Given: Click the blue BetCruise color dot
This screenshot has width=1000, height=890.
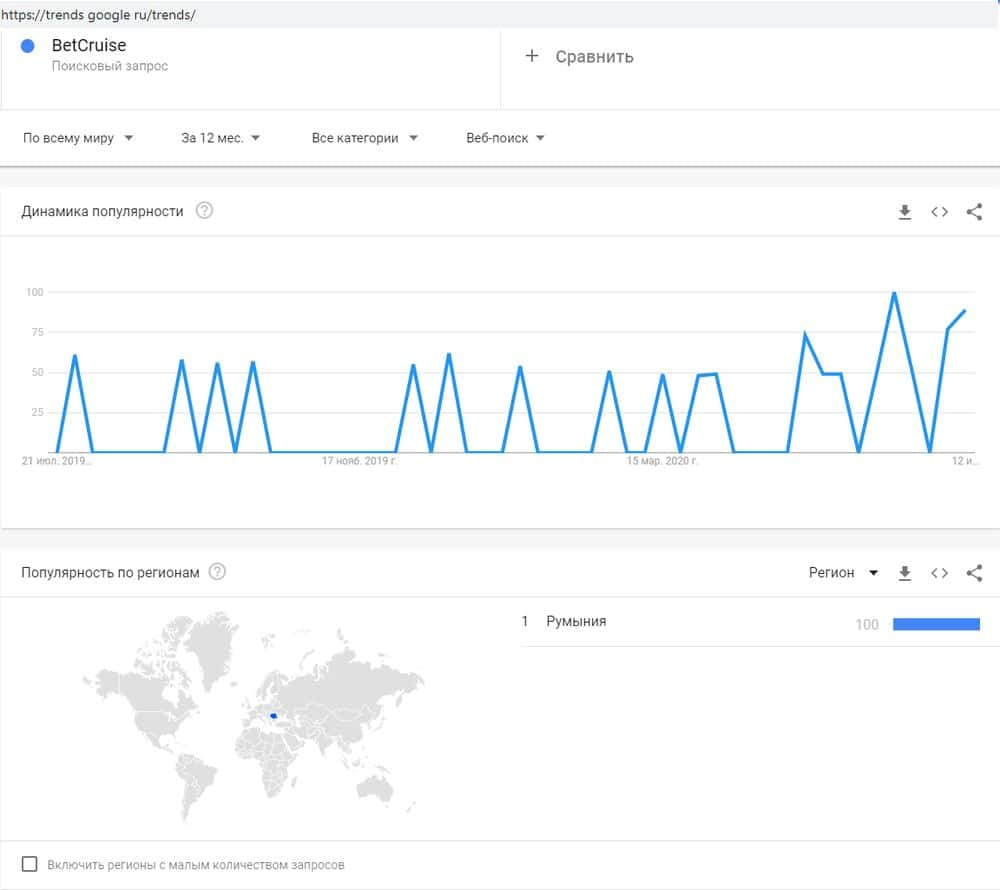Looking at the screenshot, I should (28, 46).
